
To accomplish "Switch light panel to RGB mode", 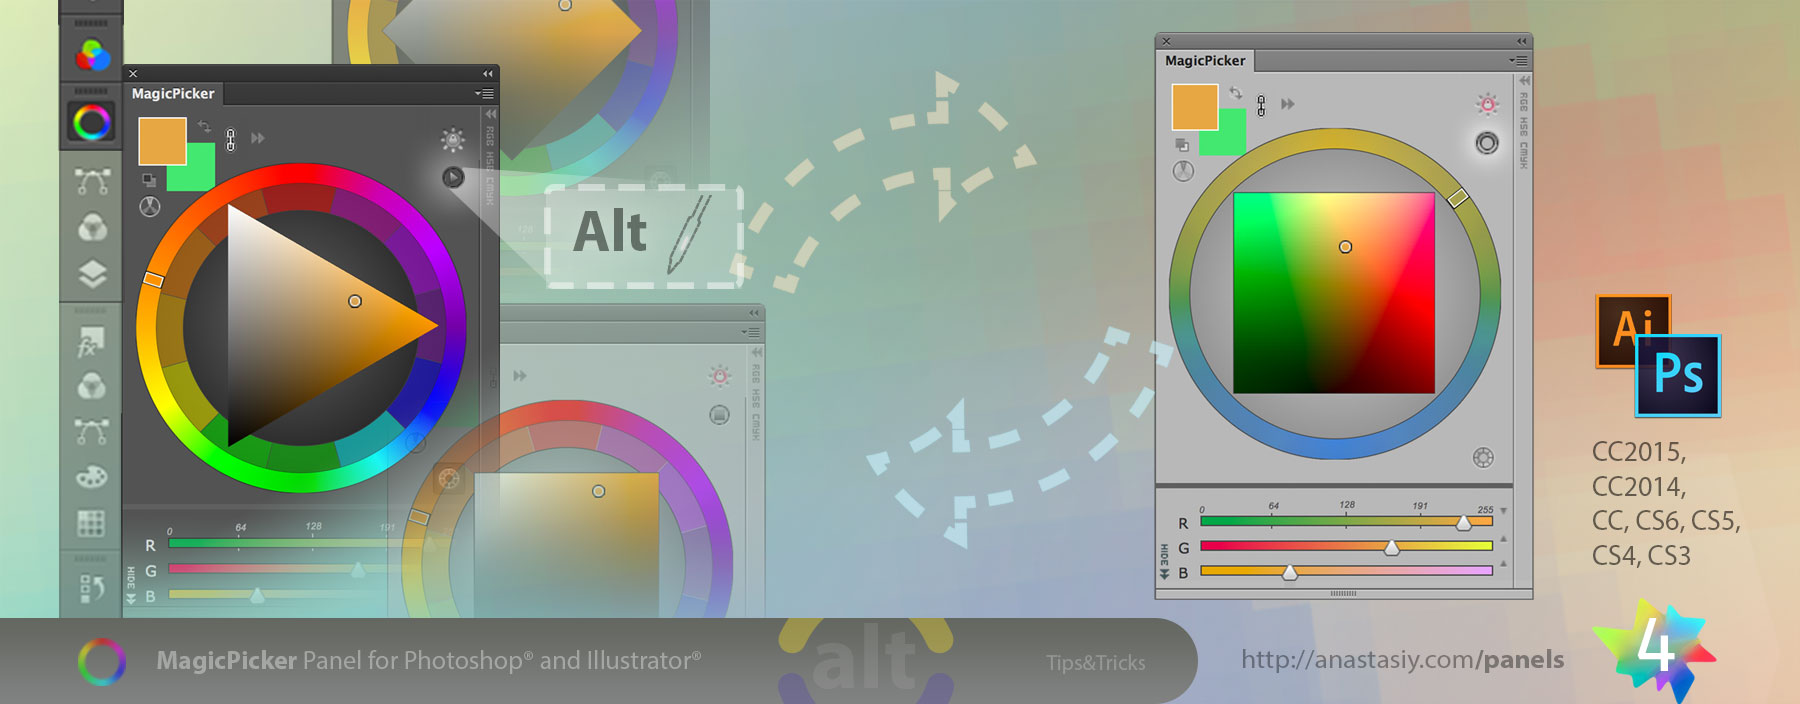I will coord(1524,101).
